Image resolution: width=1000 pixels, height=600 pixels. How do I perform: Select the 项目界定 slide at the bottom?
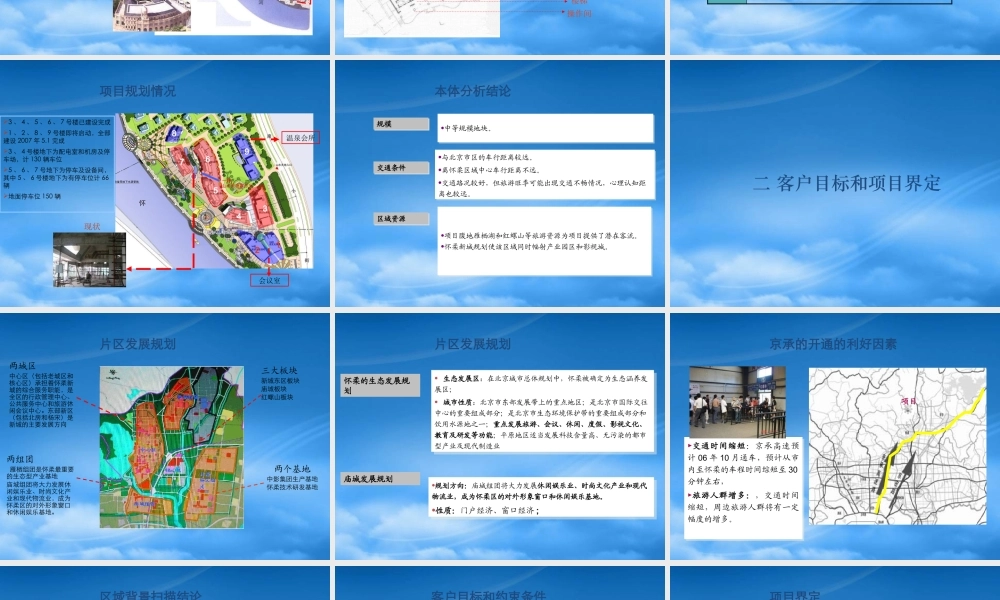tap(835, 583)
